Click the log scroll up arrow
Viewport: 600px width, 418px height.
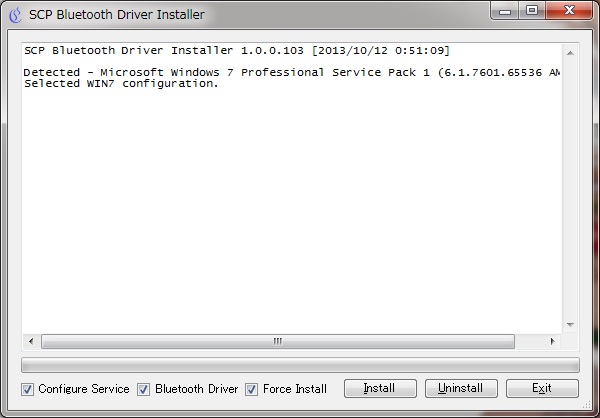point(570,53)
